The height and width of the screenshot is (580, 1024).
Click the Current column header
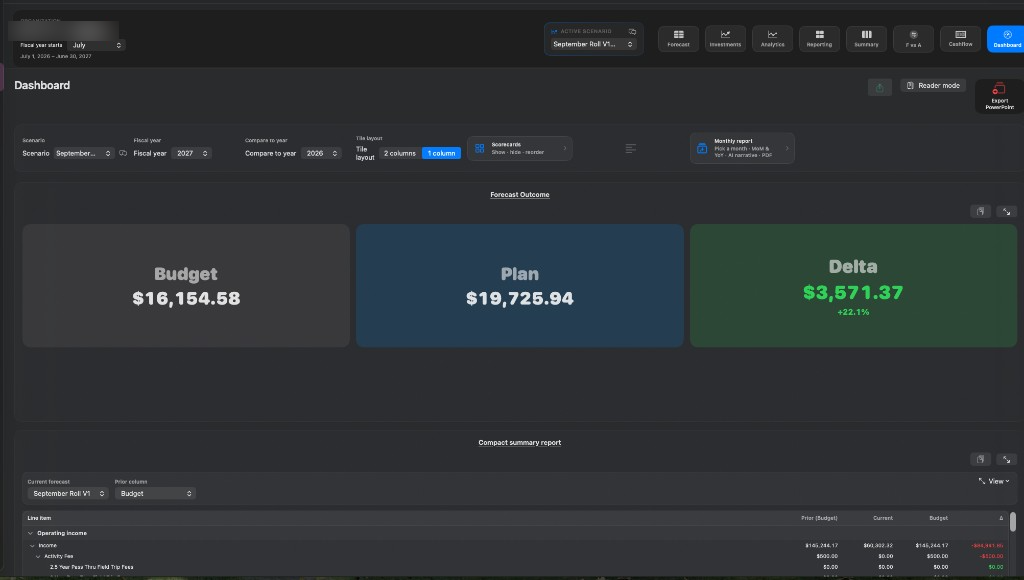883,518
